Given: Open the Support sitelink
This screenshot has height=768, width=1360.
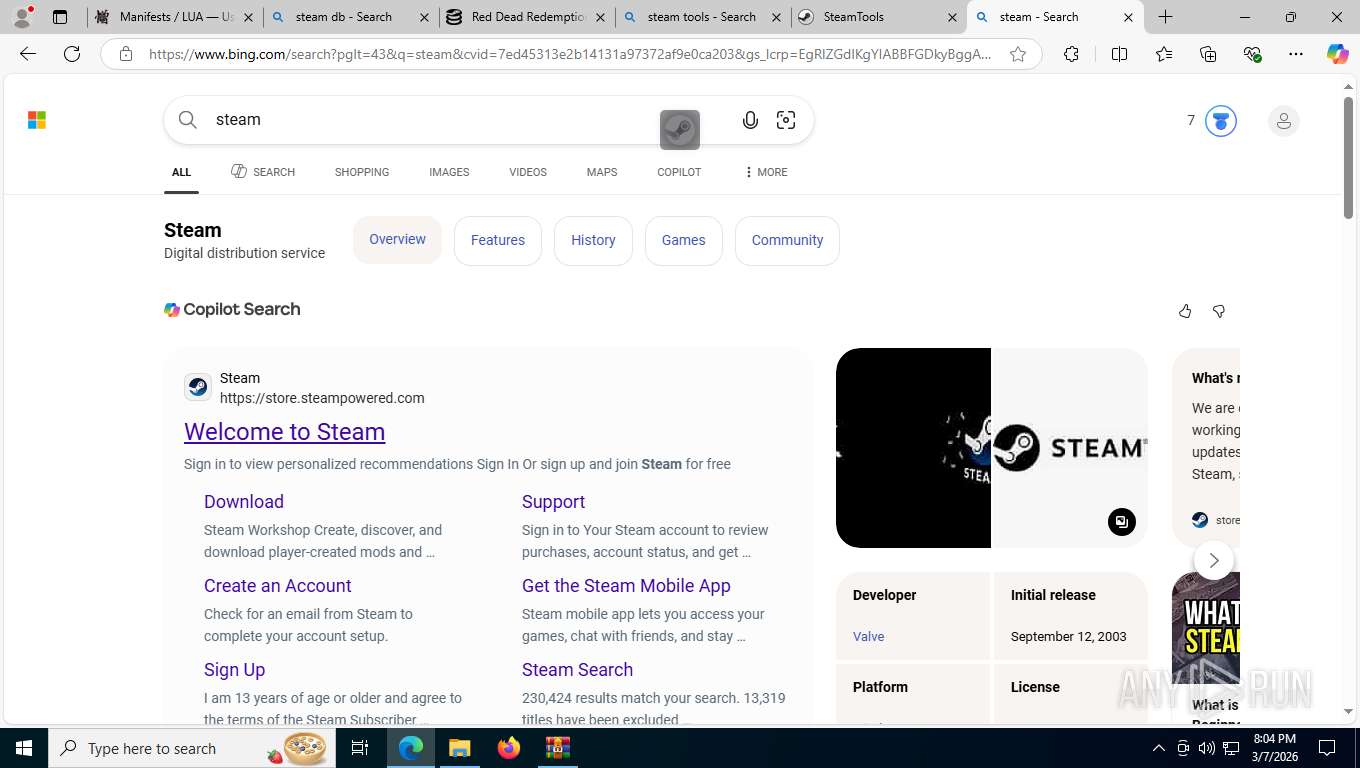Looking at the screenshot, I should coord(553,502).
